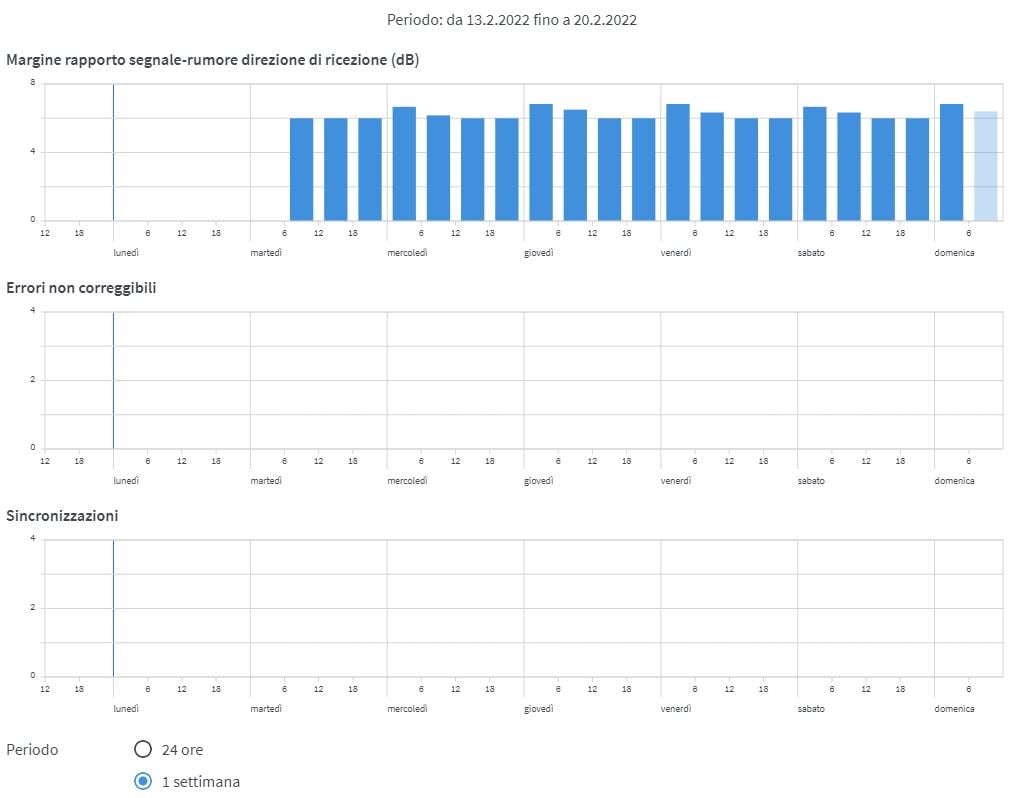This screenshot has height=798, width=1017.
Task: Click first bar of sabato in signal chart
Action: tap(815, 163)
